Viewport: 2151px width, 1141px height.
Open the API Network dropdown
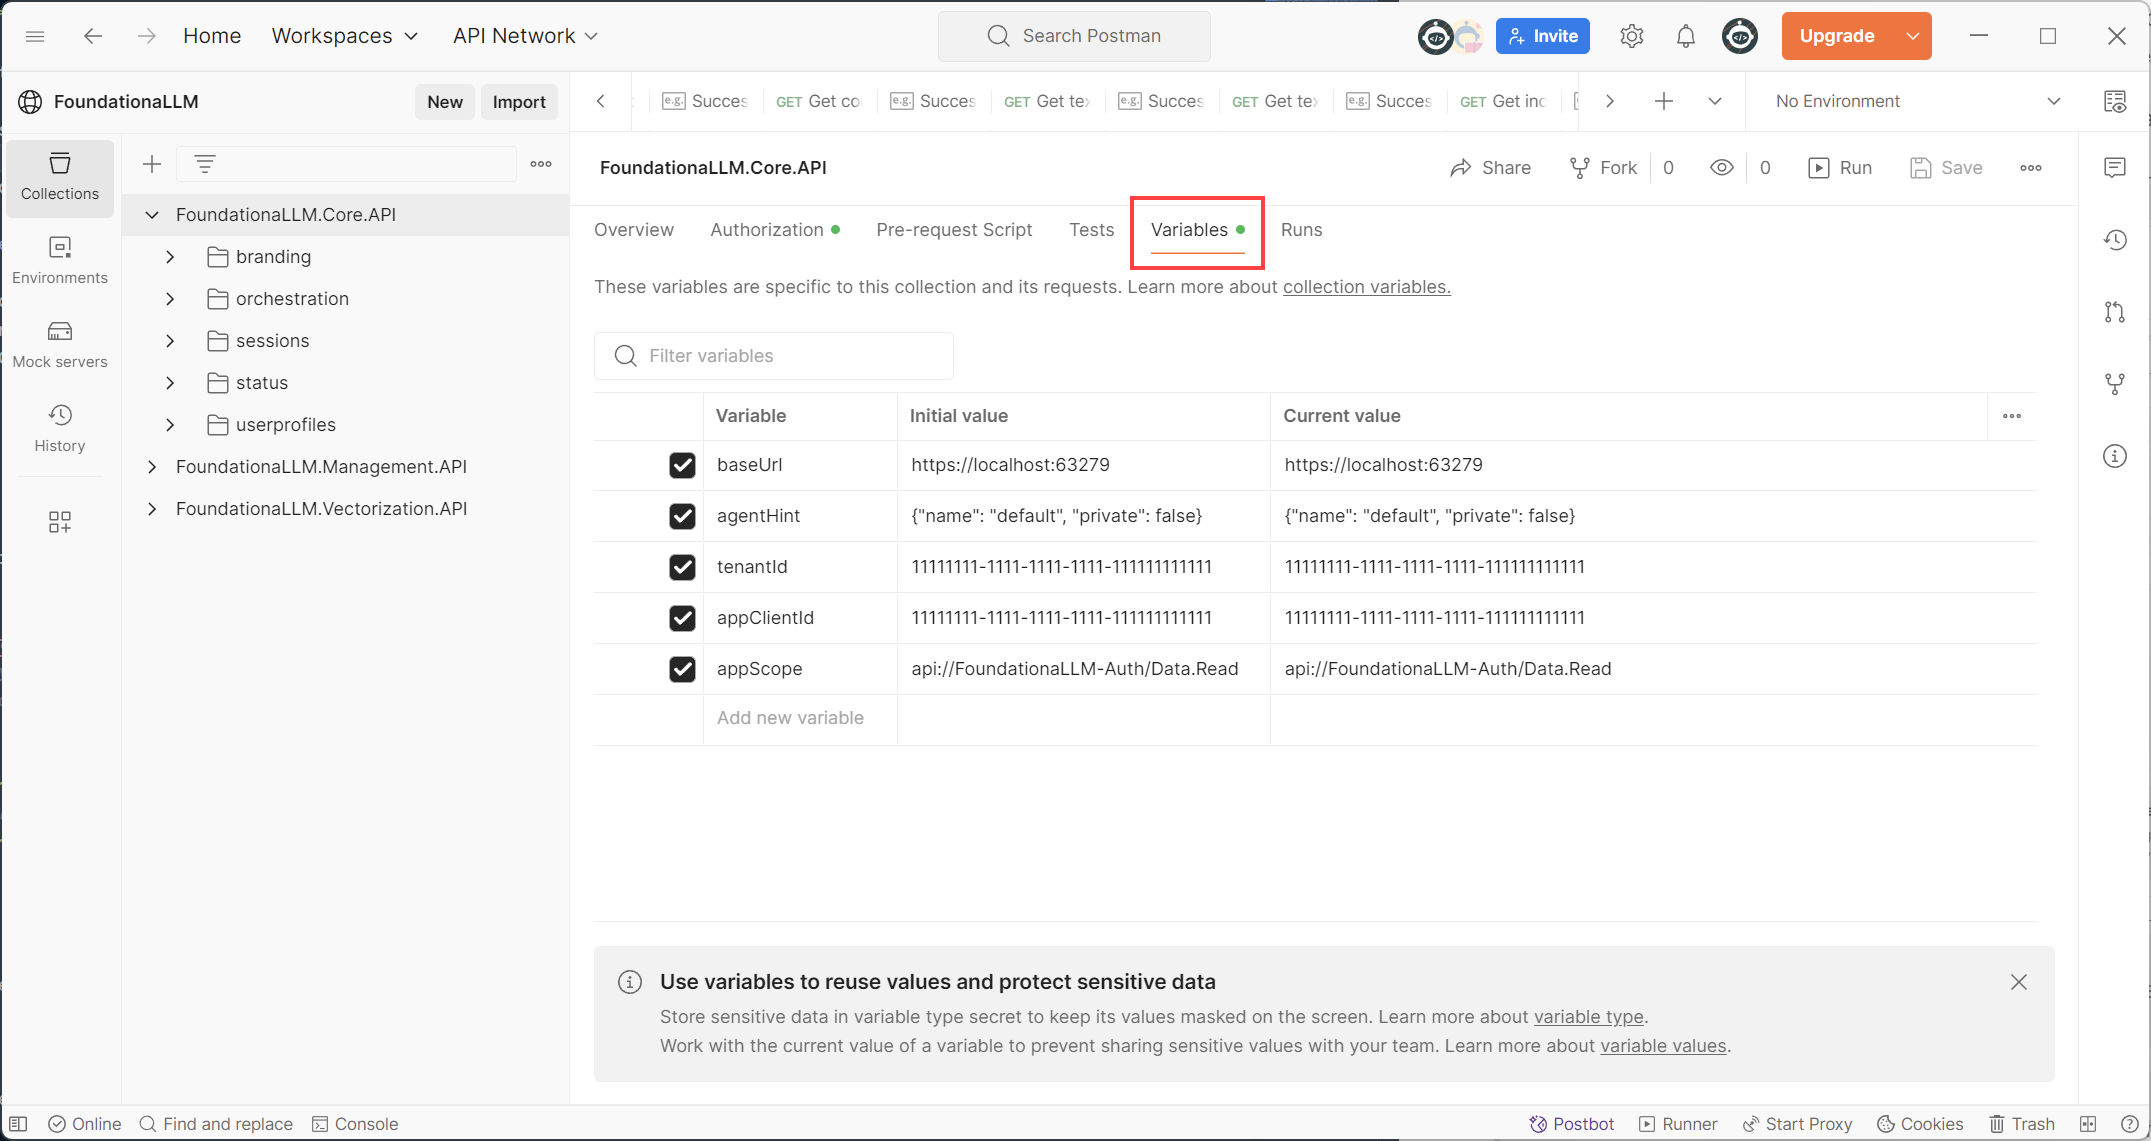(525, 36)
